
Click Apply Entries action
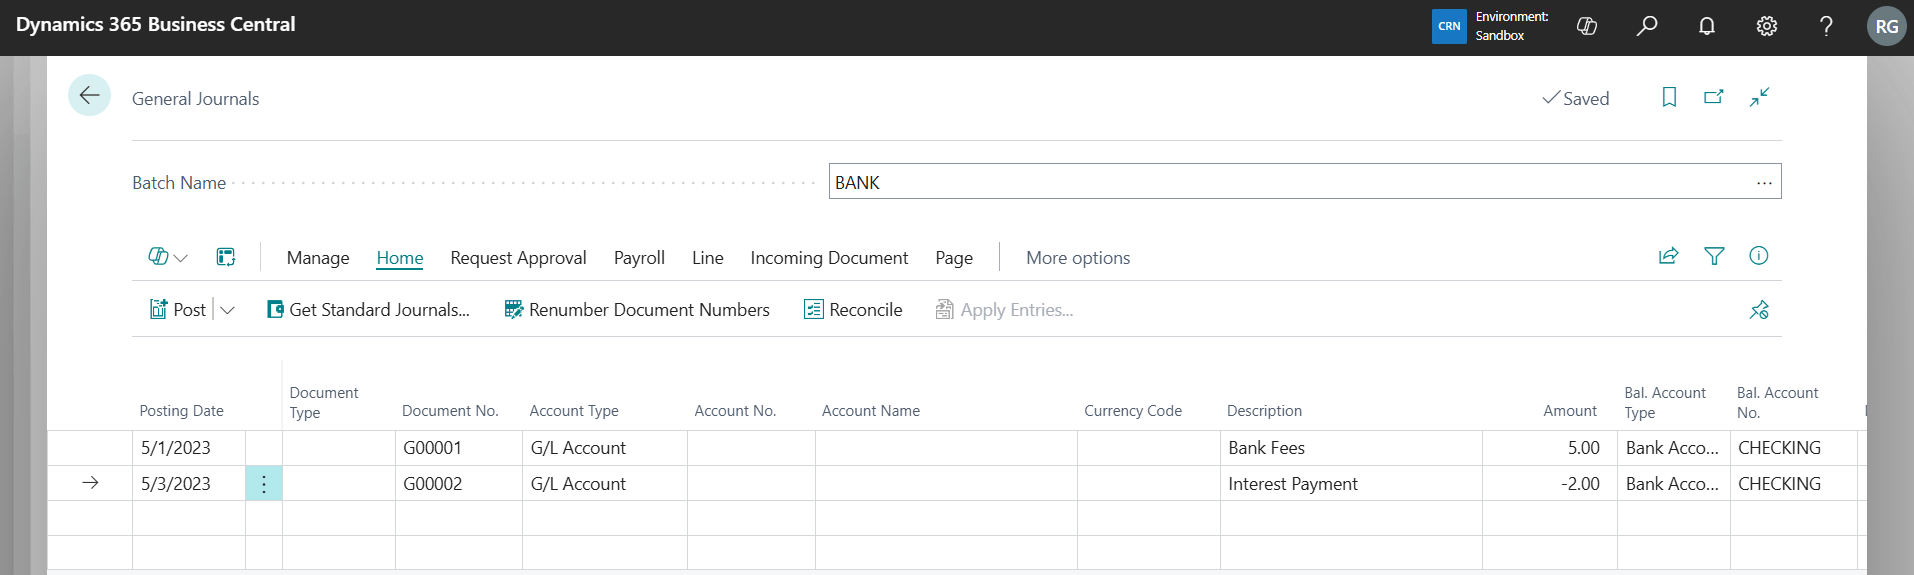point(1004,310)
